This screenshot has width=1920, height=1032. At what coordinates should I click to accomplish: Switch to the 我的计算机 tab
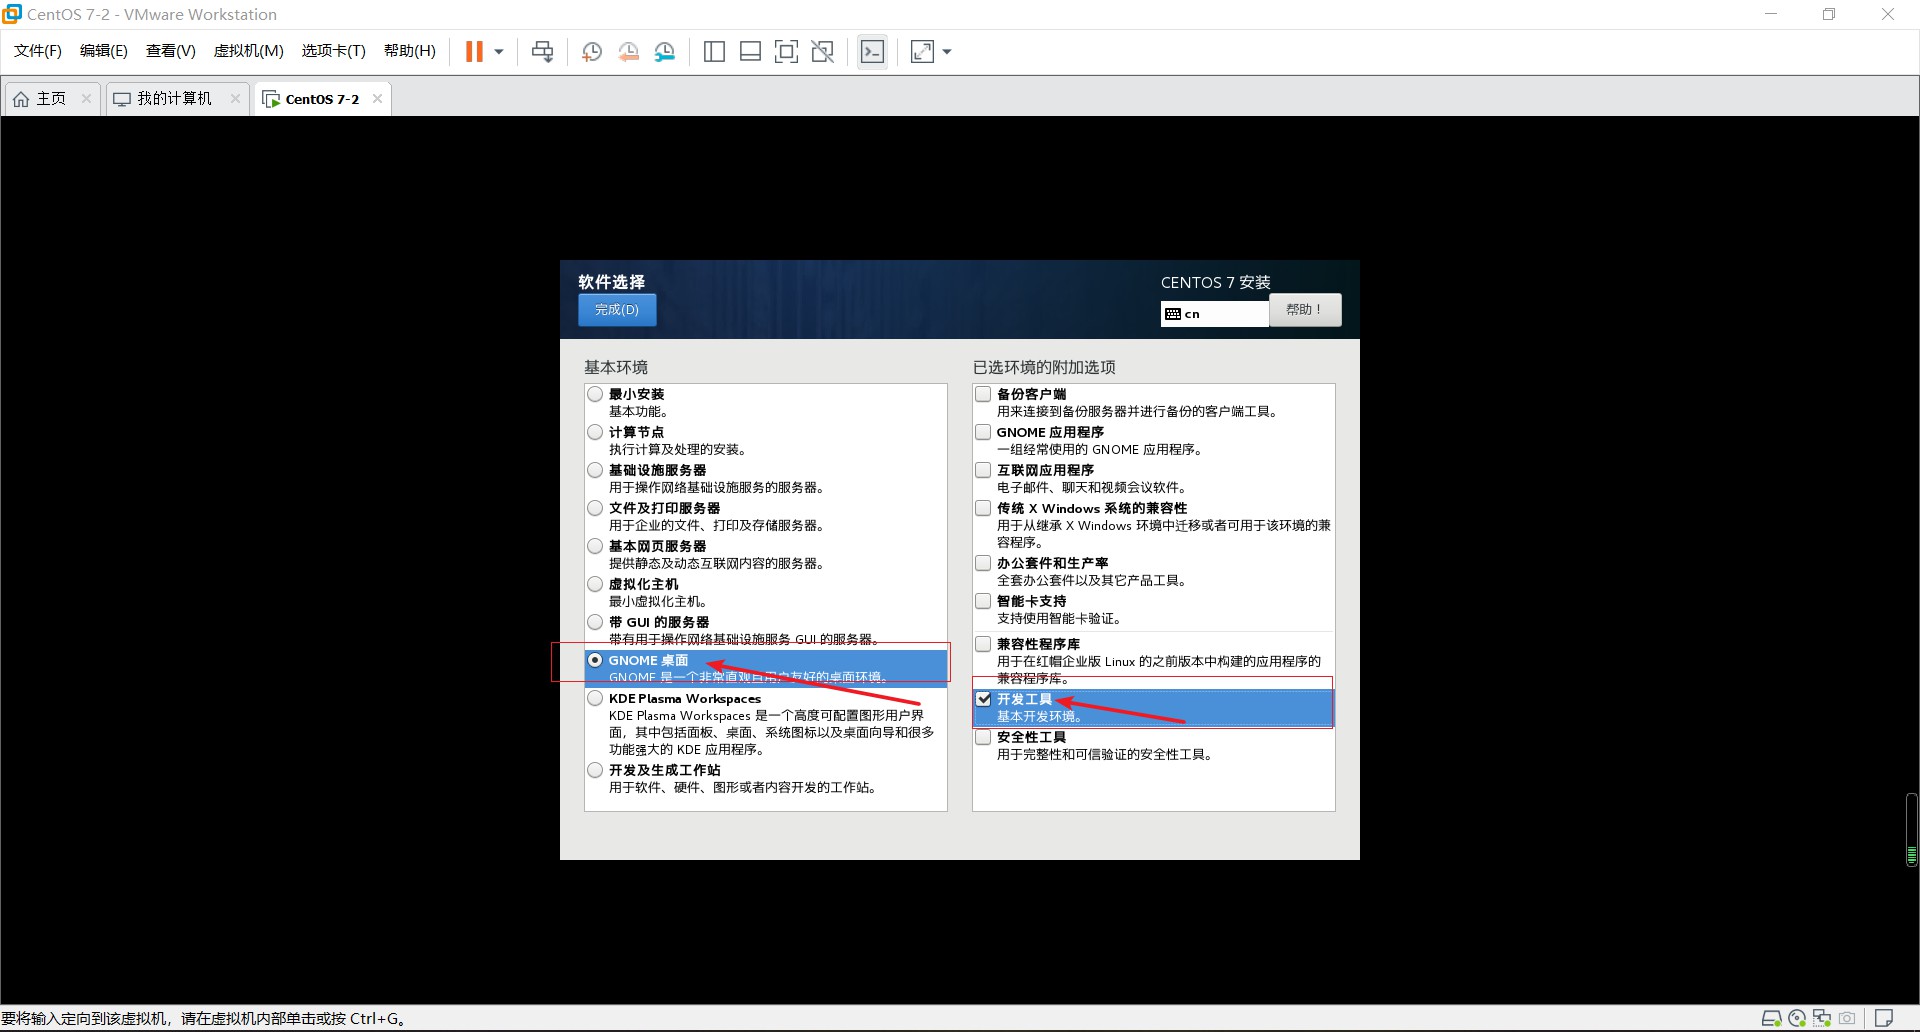175,98
